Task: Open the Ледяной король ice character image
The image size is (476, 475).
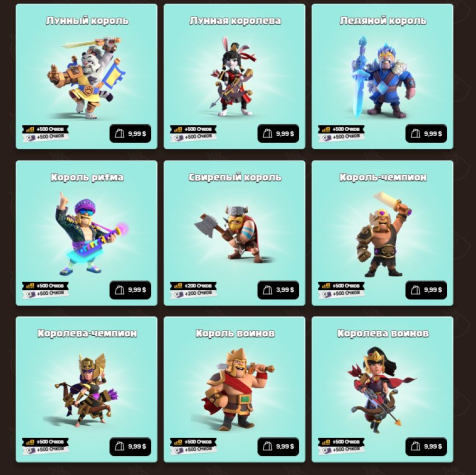Action: 382,77
